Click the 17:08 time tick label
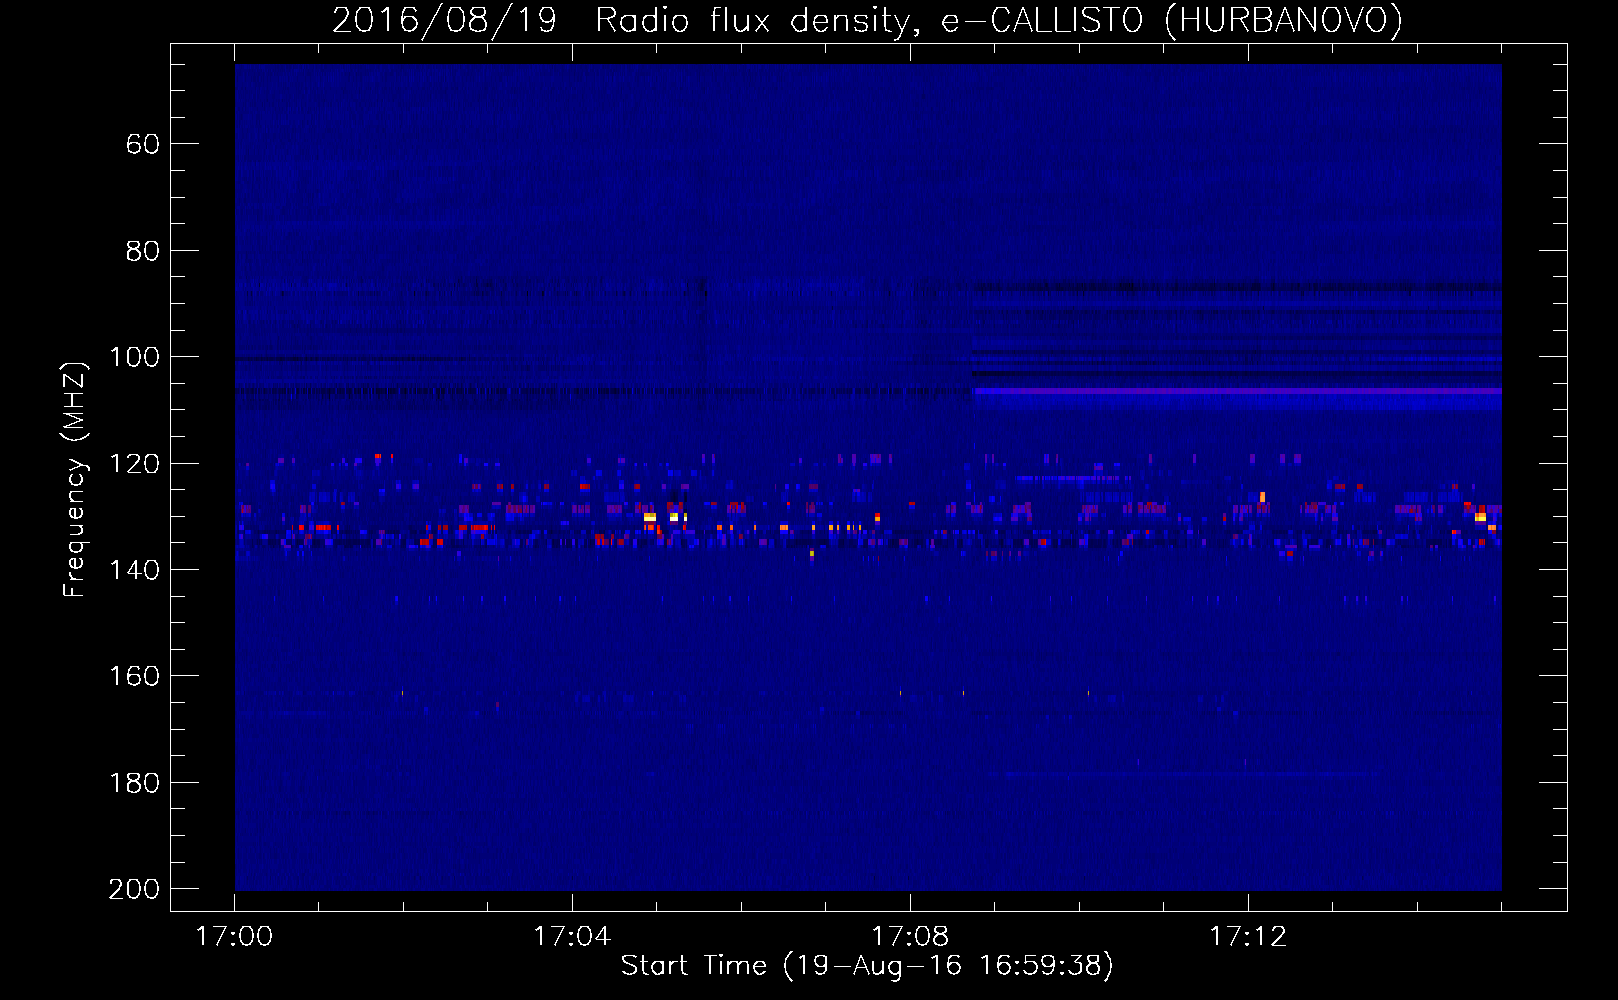This screenshot has height=1000, width=1618. (910, 937)
